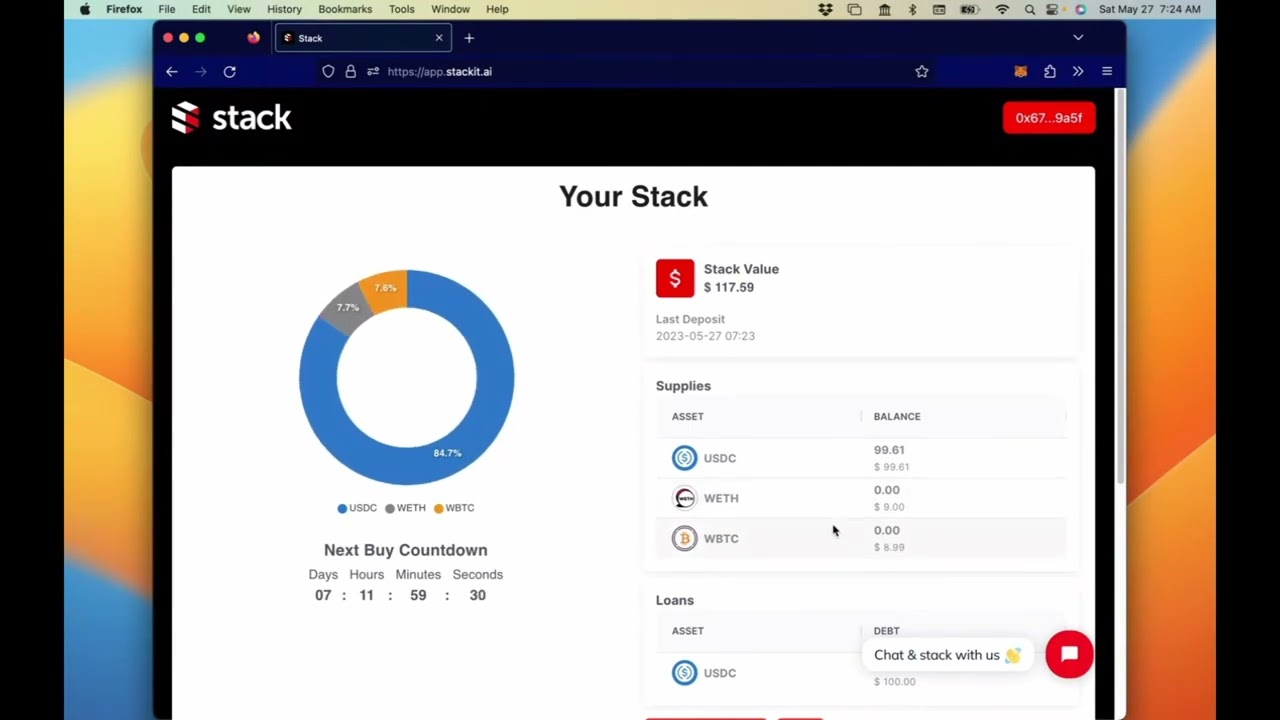Click the Firefox pinned tab icon
Viewport: 1280px width, 720px height.
pyautogui.click(x=253, y=38)
